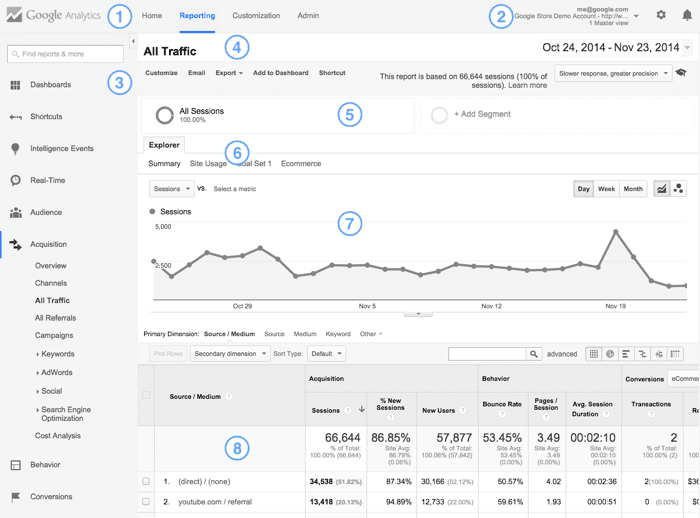Open the graduation cap education icon
This screenshot has width=700, height=518.
pos(681,72)
